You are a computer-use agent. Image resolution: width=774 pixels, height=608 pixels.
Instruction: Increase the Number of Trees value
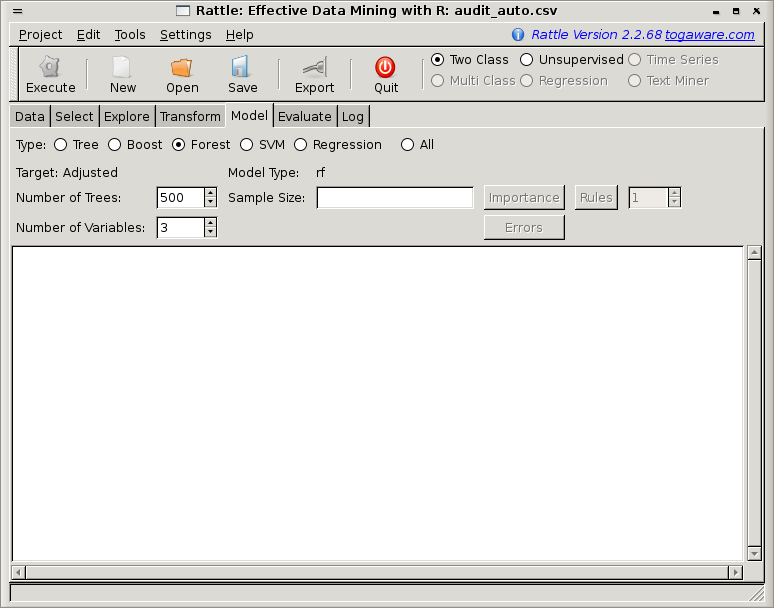click(211, 192)
